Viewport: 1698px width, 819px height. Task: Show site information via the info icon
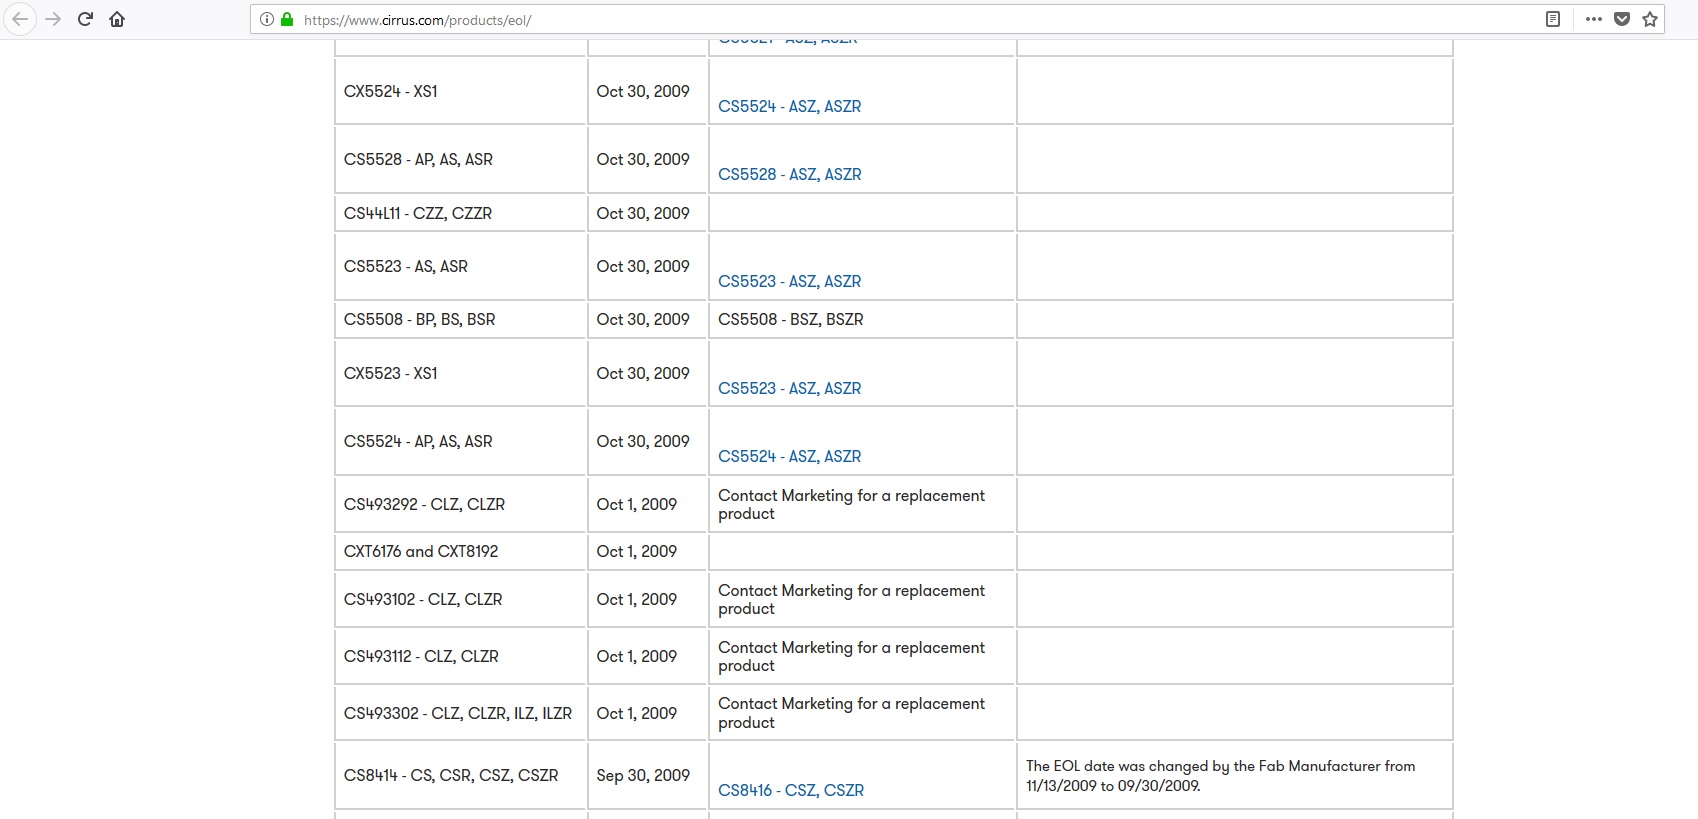coord(267,19)
